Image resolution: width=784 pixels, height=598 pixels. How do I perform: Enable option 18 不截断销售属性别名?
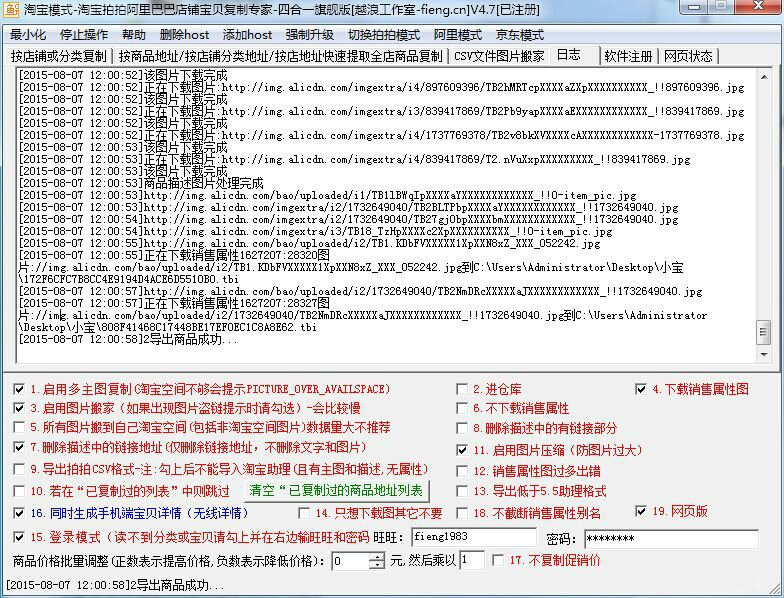pos(462,513)
